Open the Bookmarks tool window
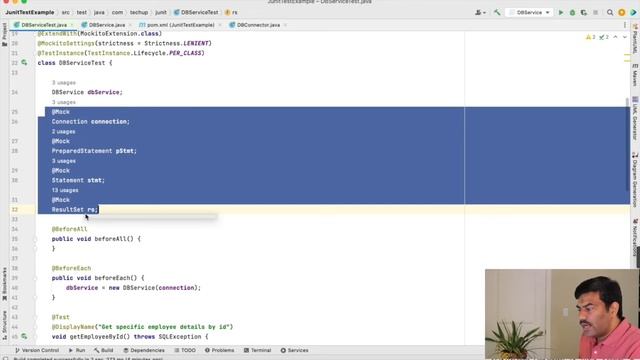Screen dimensions: 640x360 tap(4, 284)
